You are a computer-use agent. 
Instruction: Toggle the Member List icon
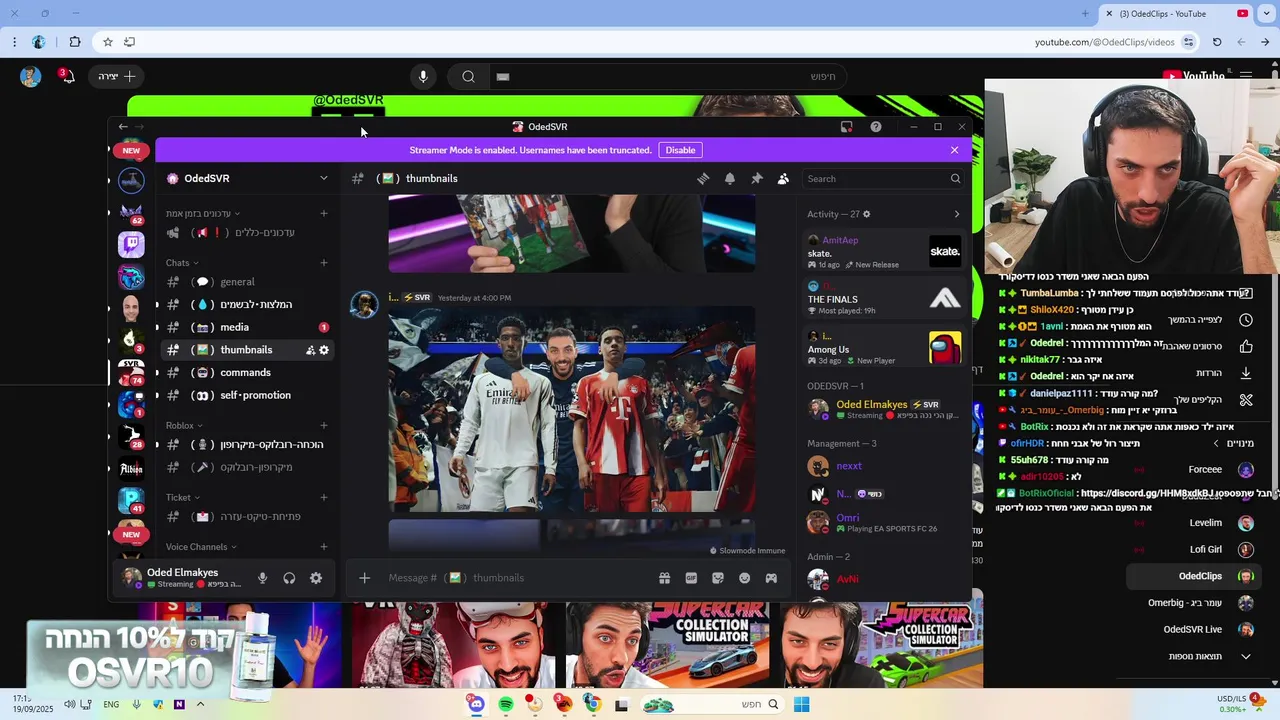783,178
